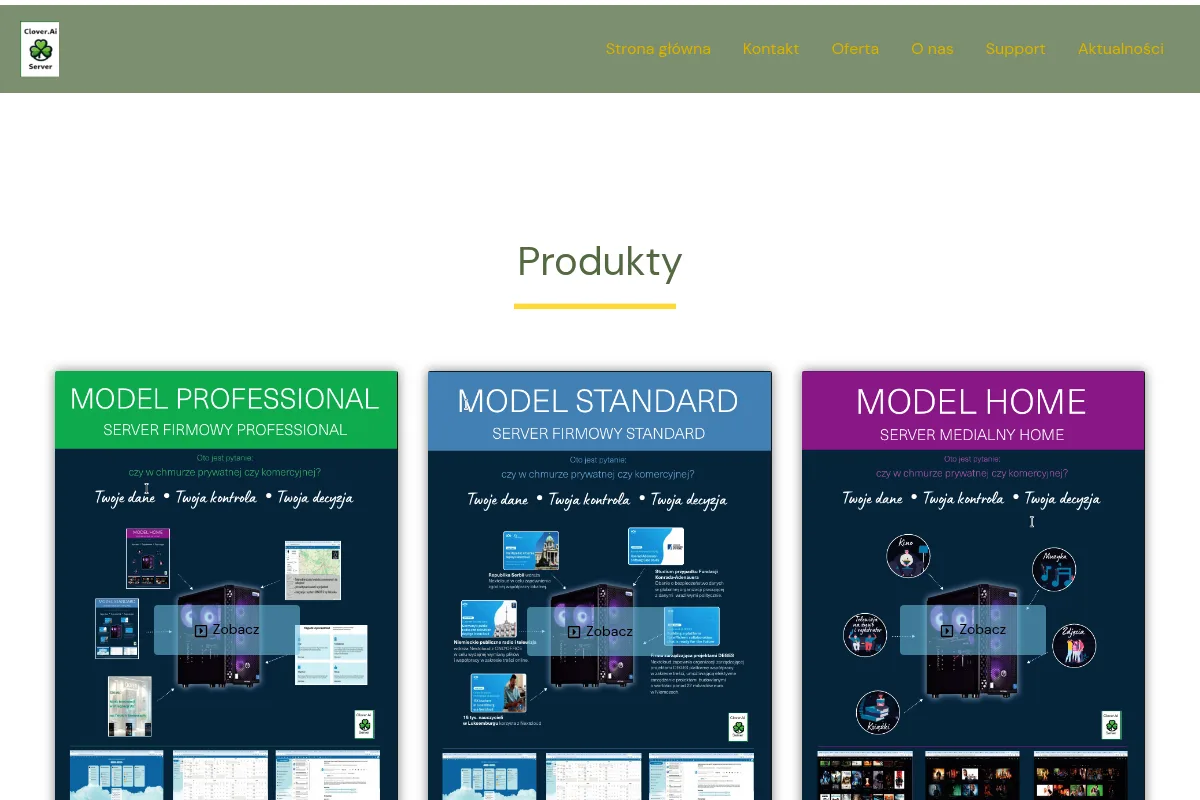Click the Muzyka circle icon on Home poster
Image resolution: width=1200 pixels, height=800 pixels.
pyautogui.click(x=1054, y=569)
